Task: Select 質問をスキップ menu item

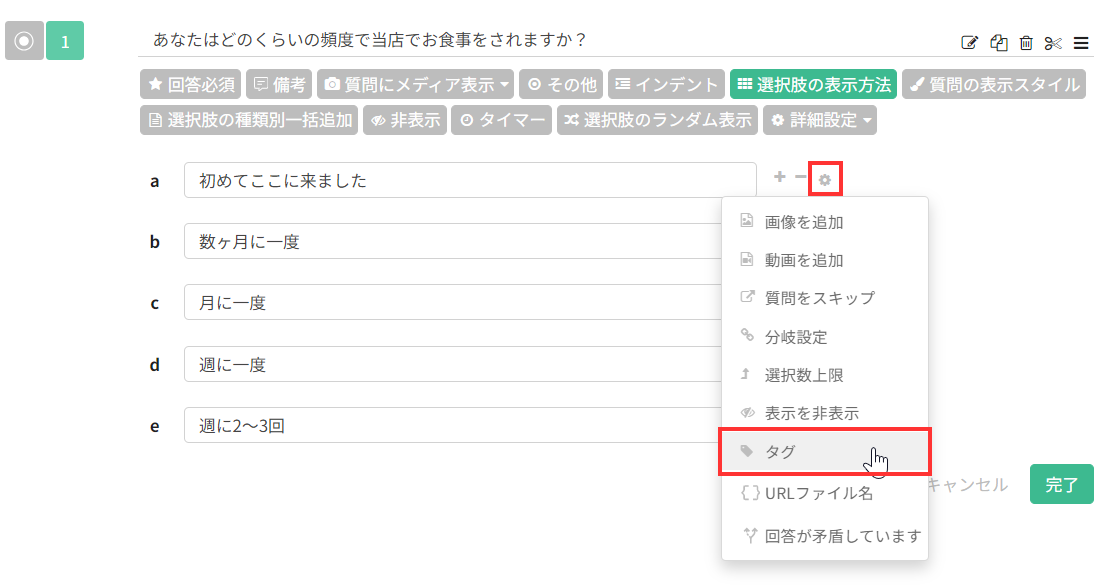Action: (x=825, y=298)
